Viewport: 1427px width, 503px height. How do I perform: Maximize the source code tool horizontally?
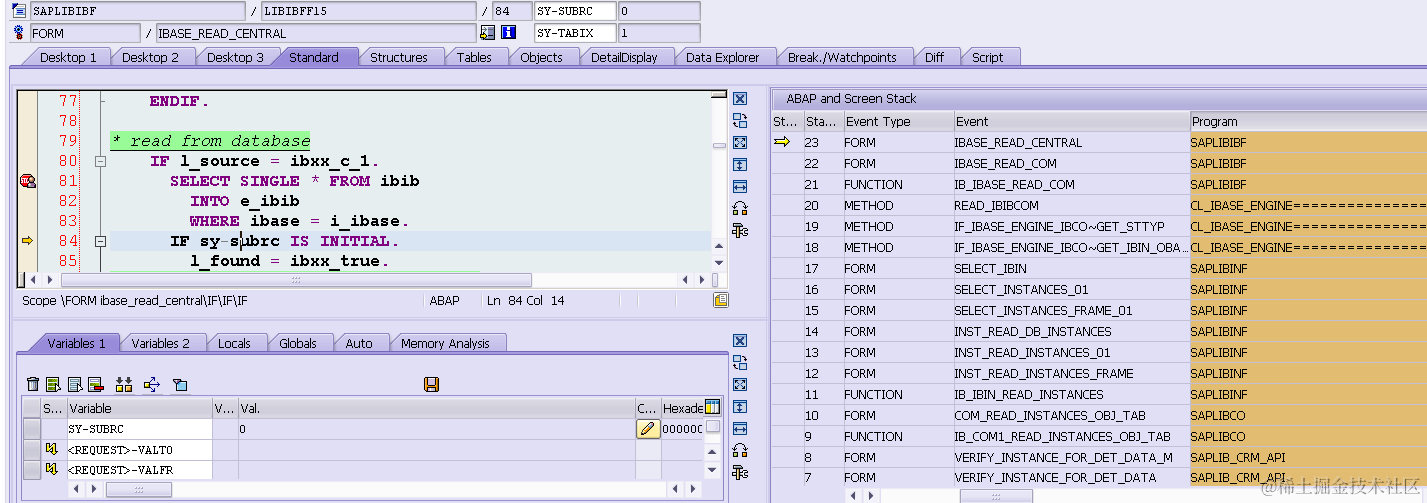(x=740, y=187)
